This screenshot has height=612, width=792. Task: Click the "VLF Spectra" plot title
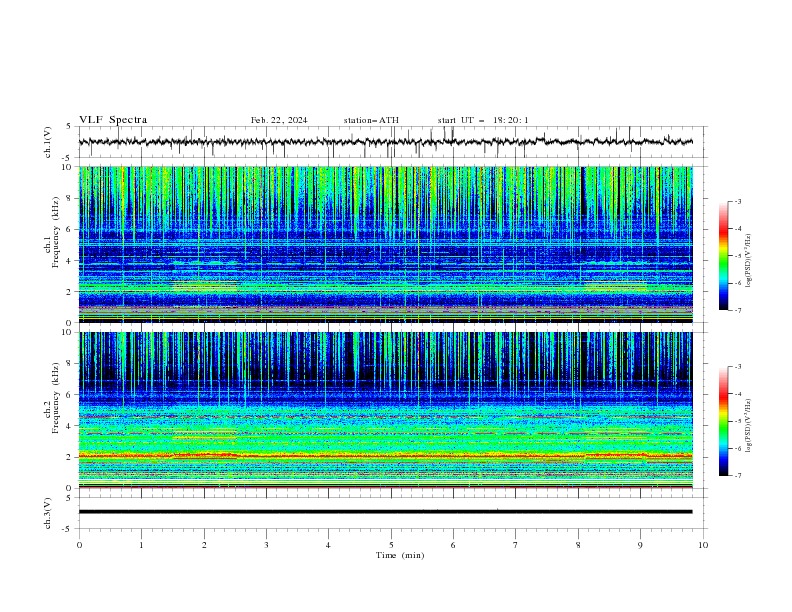pyautogui.click(x=113, y=120)
